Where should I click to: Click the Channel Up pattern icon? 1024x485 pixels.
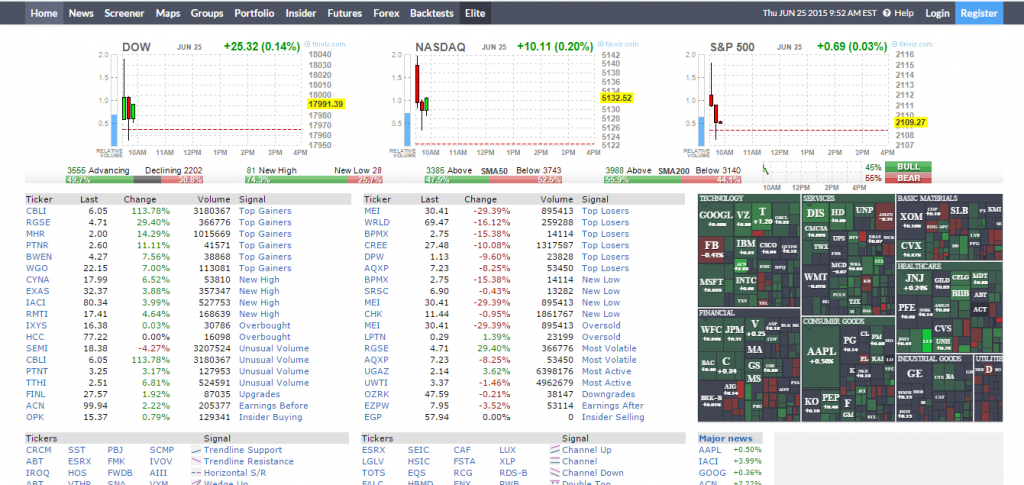[x=553, y=450]
